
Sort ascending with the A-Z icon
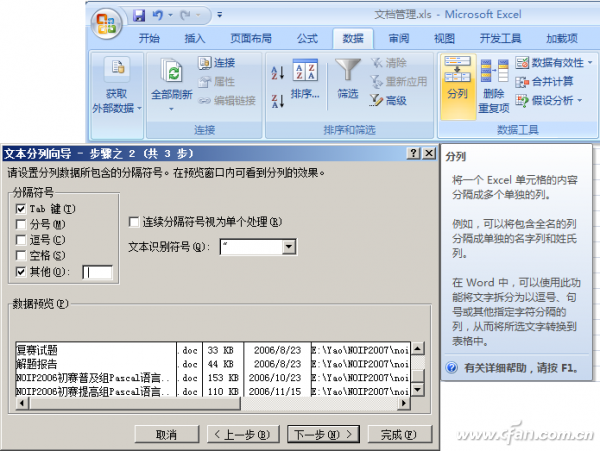pos(278,72)
